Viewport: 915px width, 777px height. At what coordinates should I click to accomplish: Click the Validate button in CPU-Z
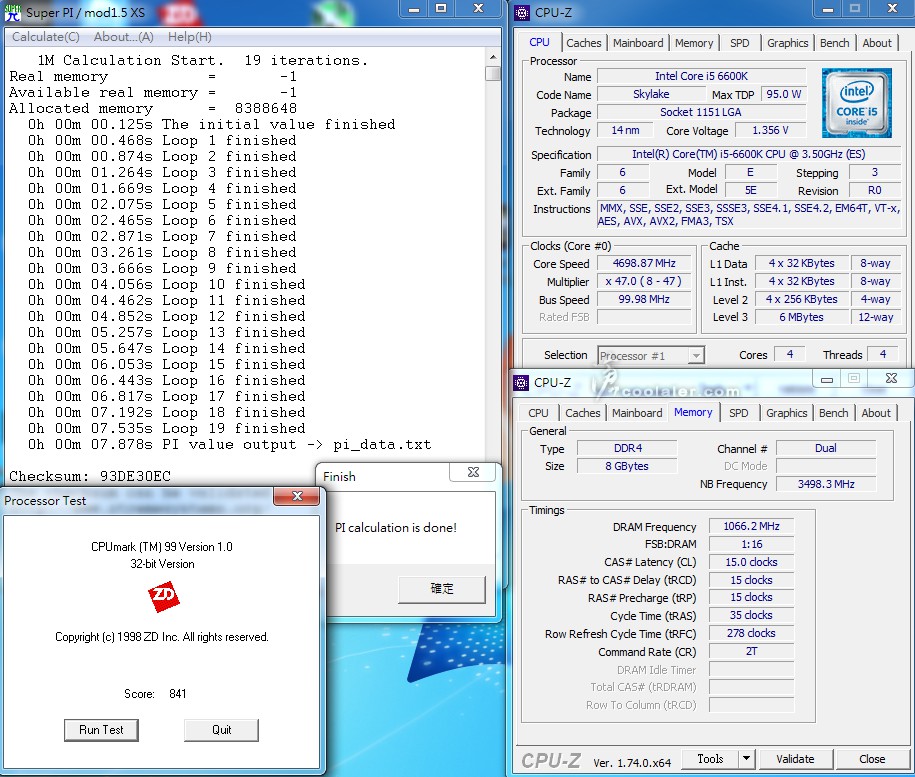pos(795,759)
